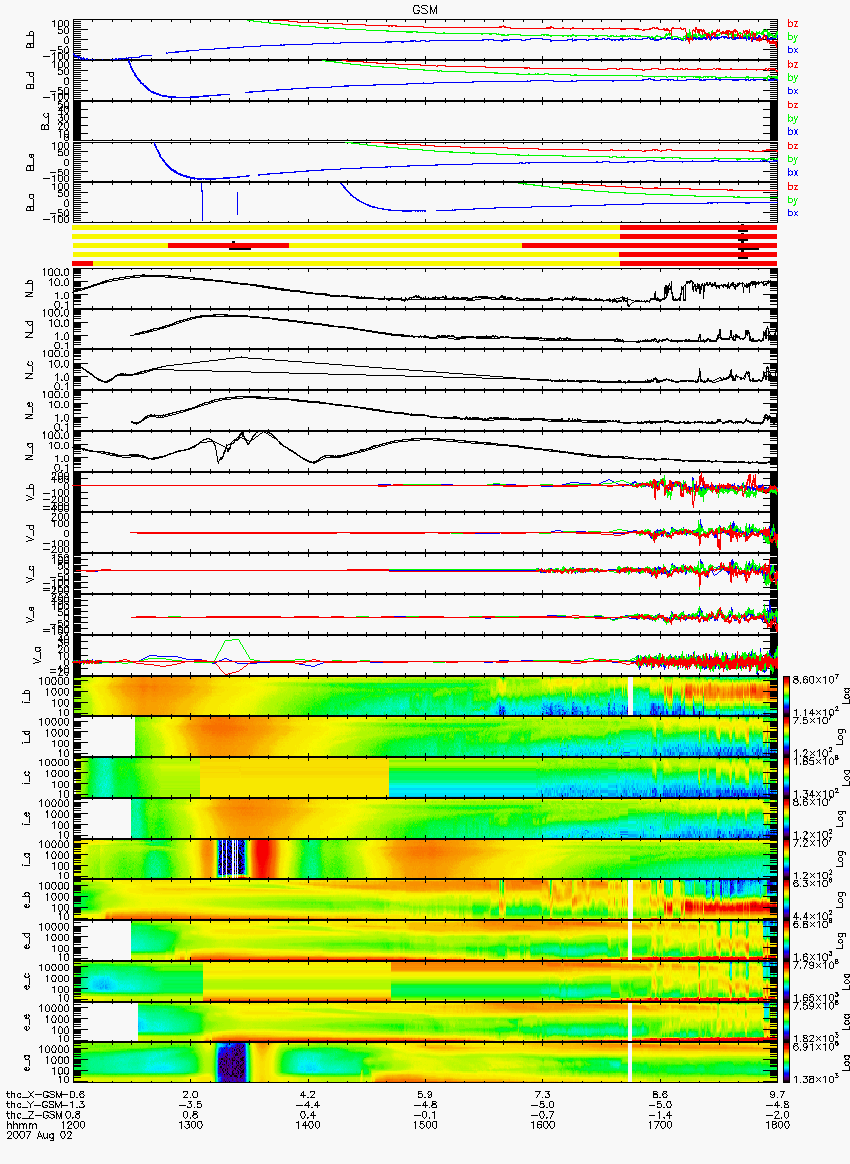Click the e_b electron spectrogram label
The width and height of the screenshot is (850, 1164).
(27, 900)
